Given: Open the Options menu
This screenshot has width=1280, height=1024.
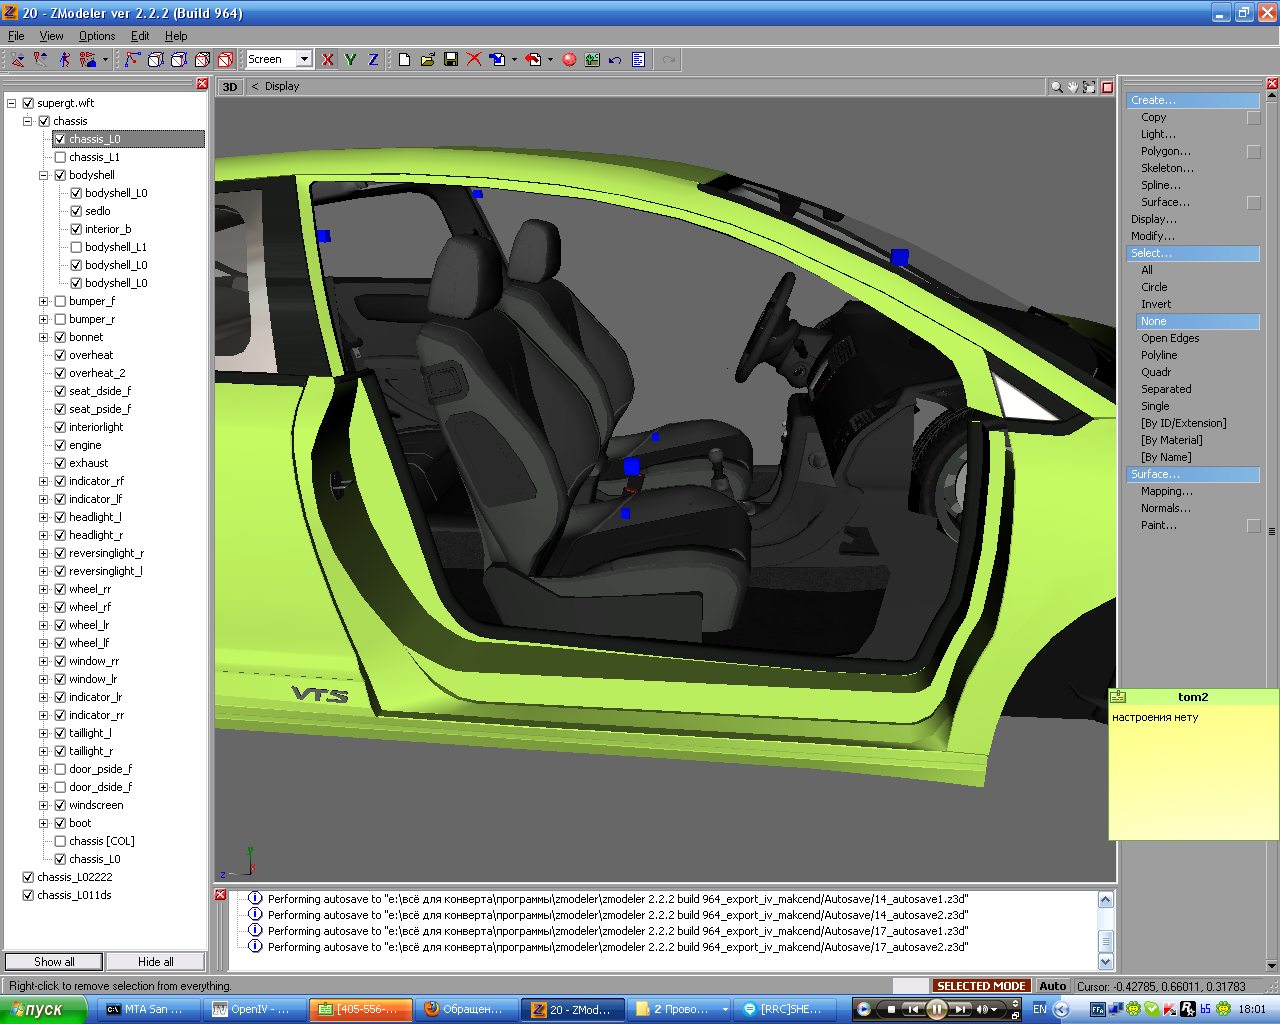Looking at the screenshot, I should pos(97,36).
